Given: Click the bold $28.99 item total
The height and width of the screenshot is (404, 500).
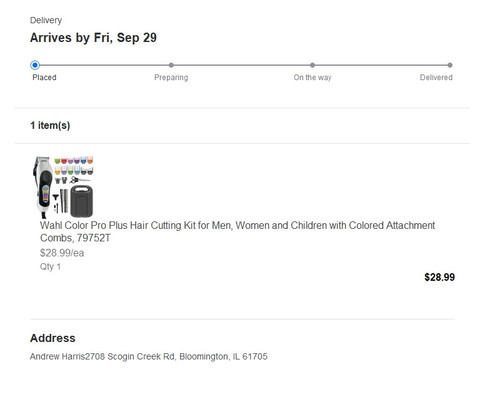Looking at the screenshot, I should [x=439, y=277].
